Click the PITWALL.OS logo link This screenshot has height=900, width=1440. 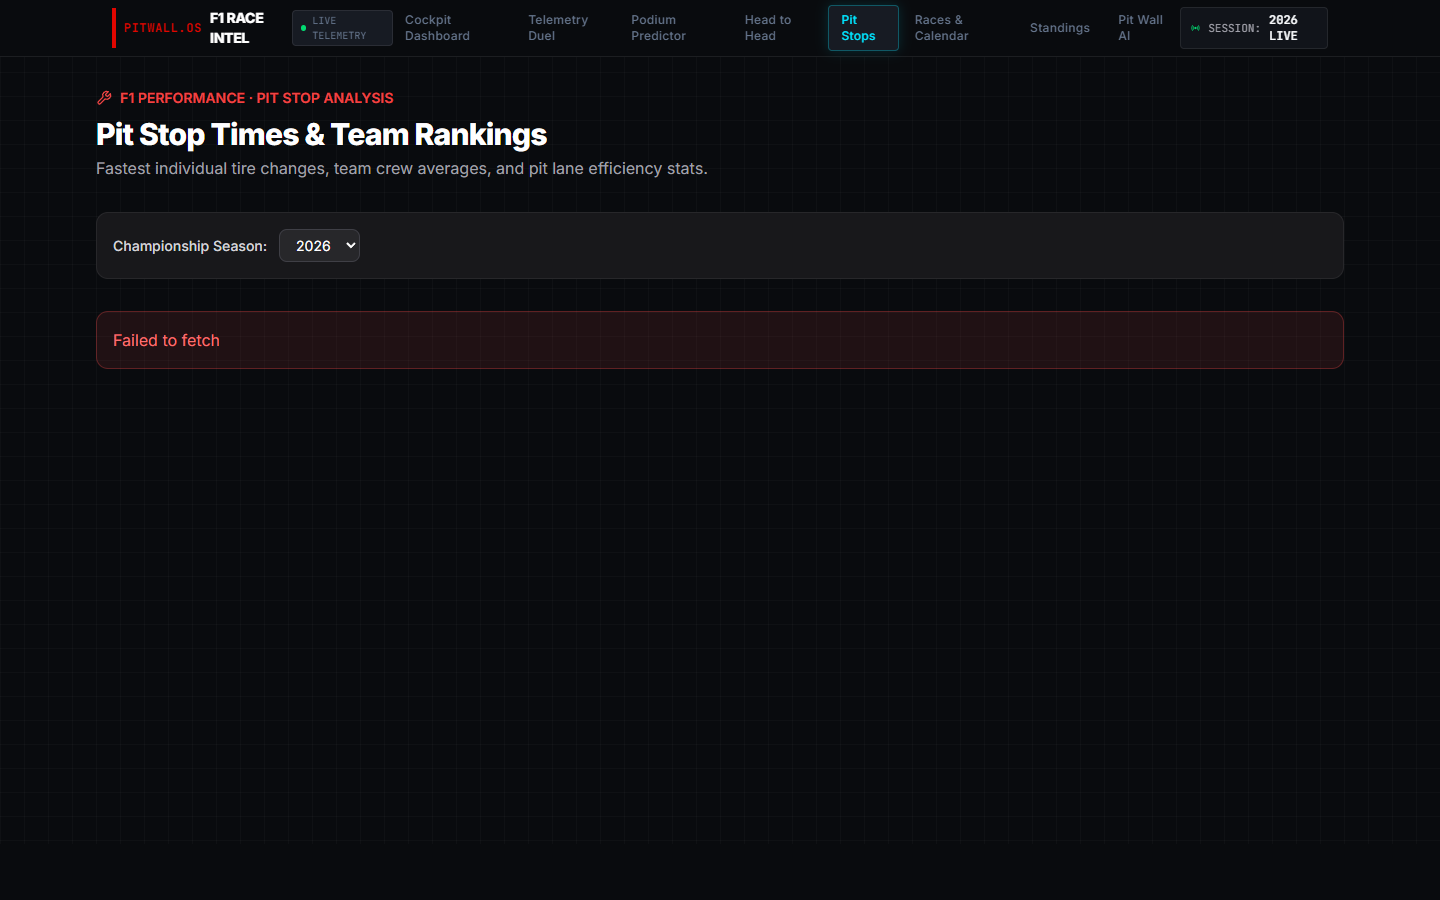click(x=163, y=28)
